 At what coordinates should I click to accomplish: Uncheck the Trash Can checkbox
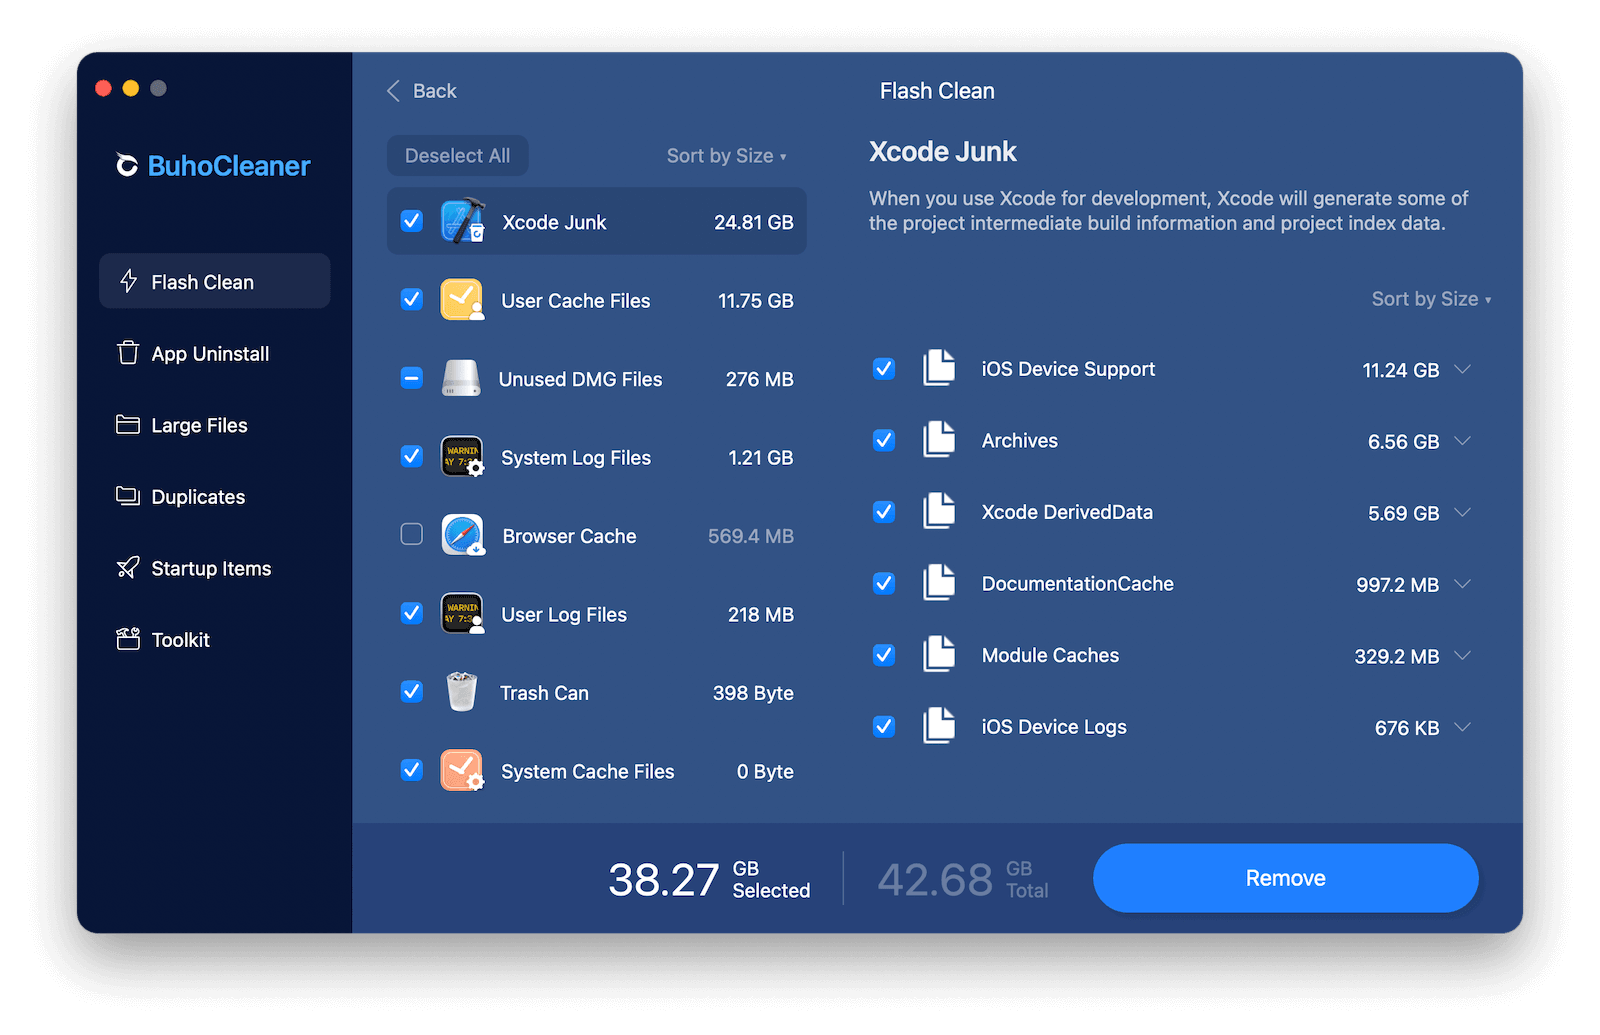[412, 691]
